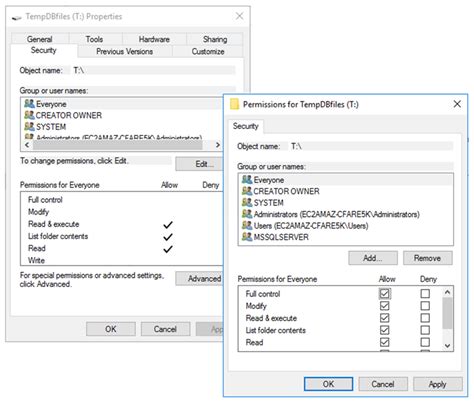Image resolution: width=474 pixels, height=404 pixels.
Task: Click the Everyone group icon in Permissions dialog
Action: (x=247, y=180)
